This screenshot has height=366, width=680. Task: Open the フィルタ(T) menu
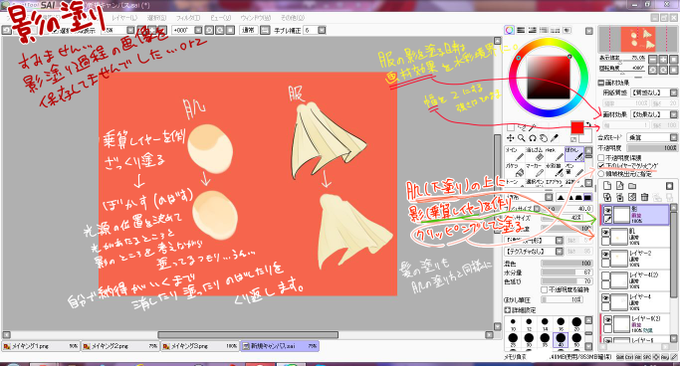(188, 18)
